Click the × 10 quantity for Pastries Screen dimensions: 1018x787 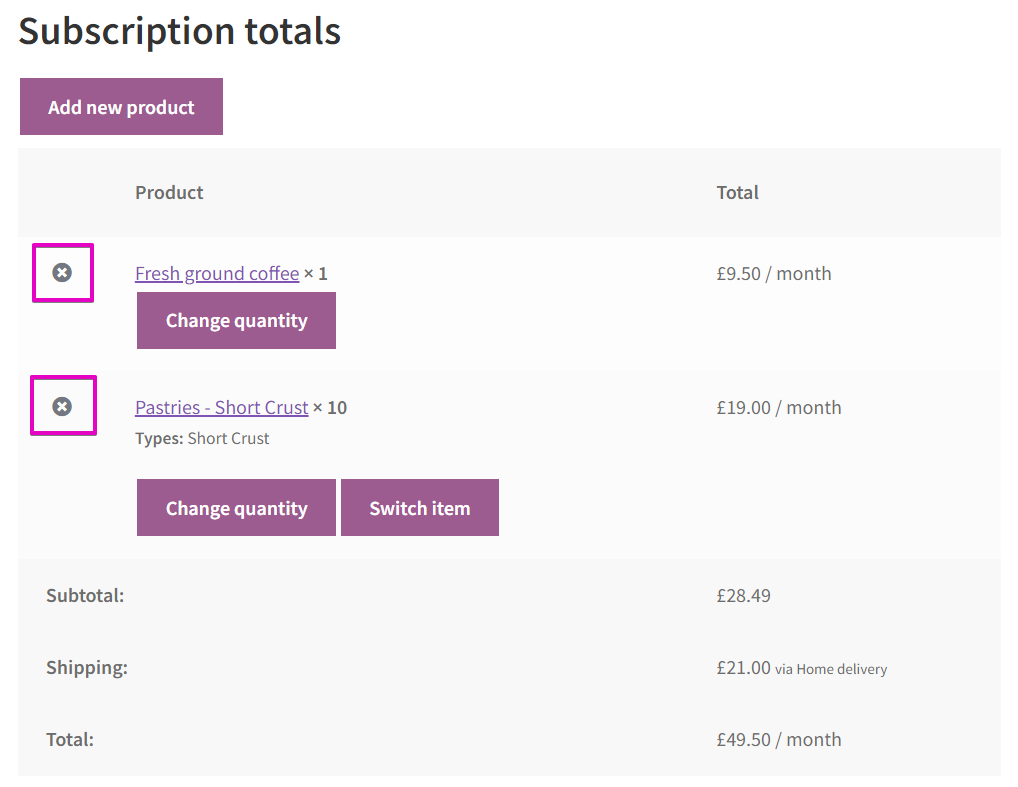point(330,408)
